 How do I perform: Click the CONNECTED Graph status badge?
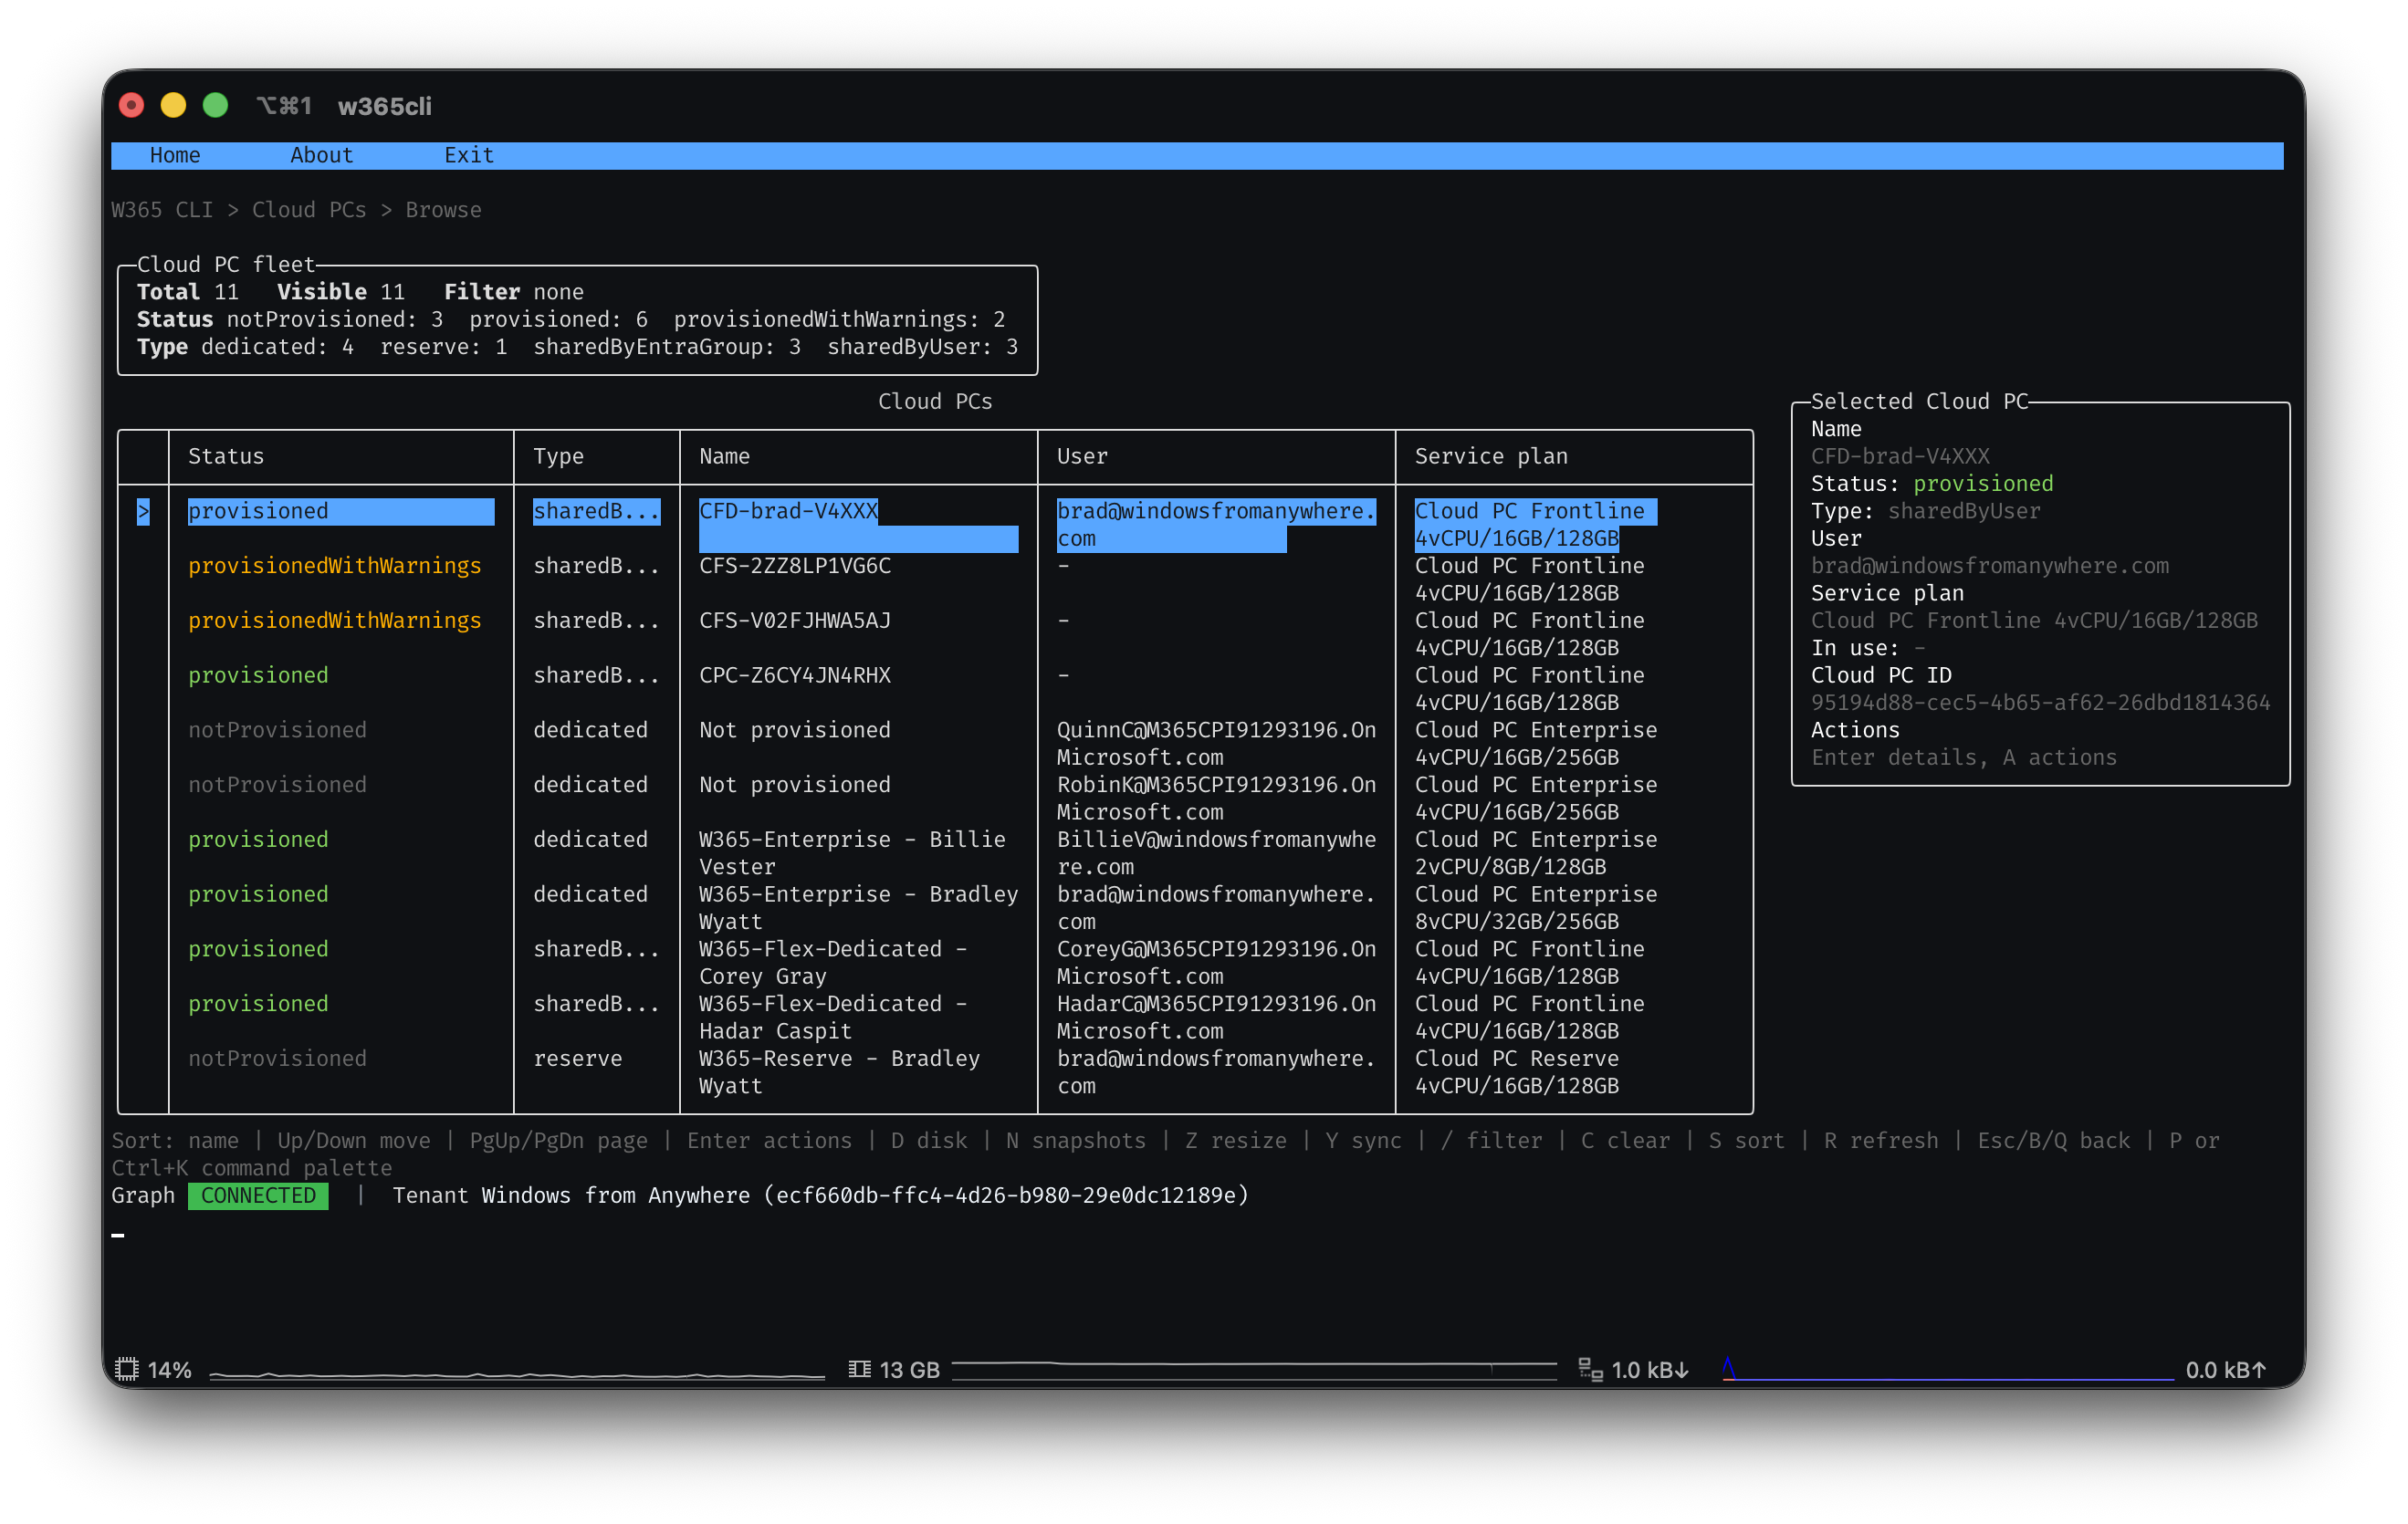tap(258, 1196)
